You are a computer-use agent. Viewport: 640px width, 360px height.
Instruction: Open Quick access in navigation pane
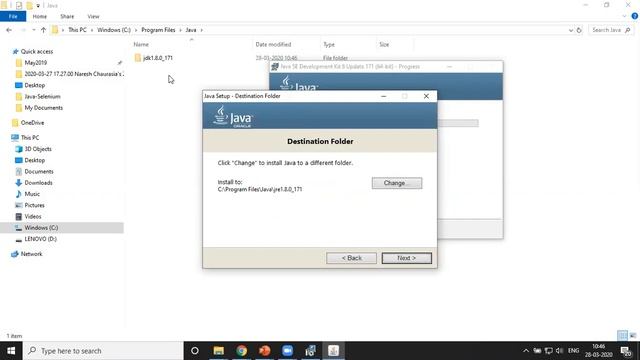(x=36, y=51)
